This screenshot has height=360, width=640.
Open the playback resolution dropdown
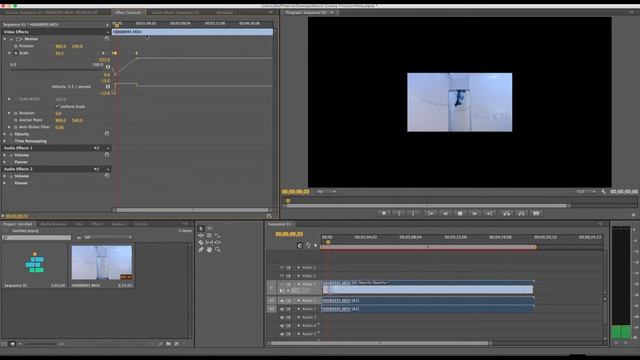[x=586, y=191]
